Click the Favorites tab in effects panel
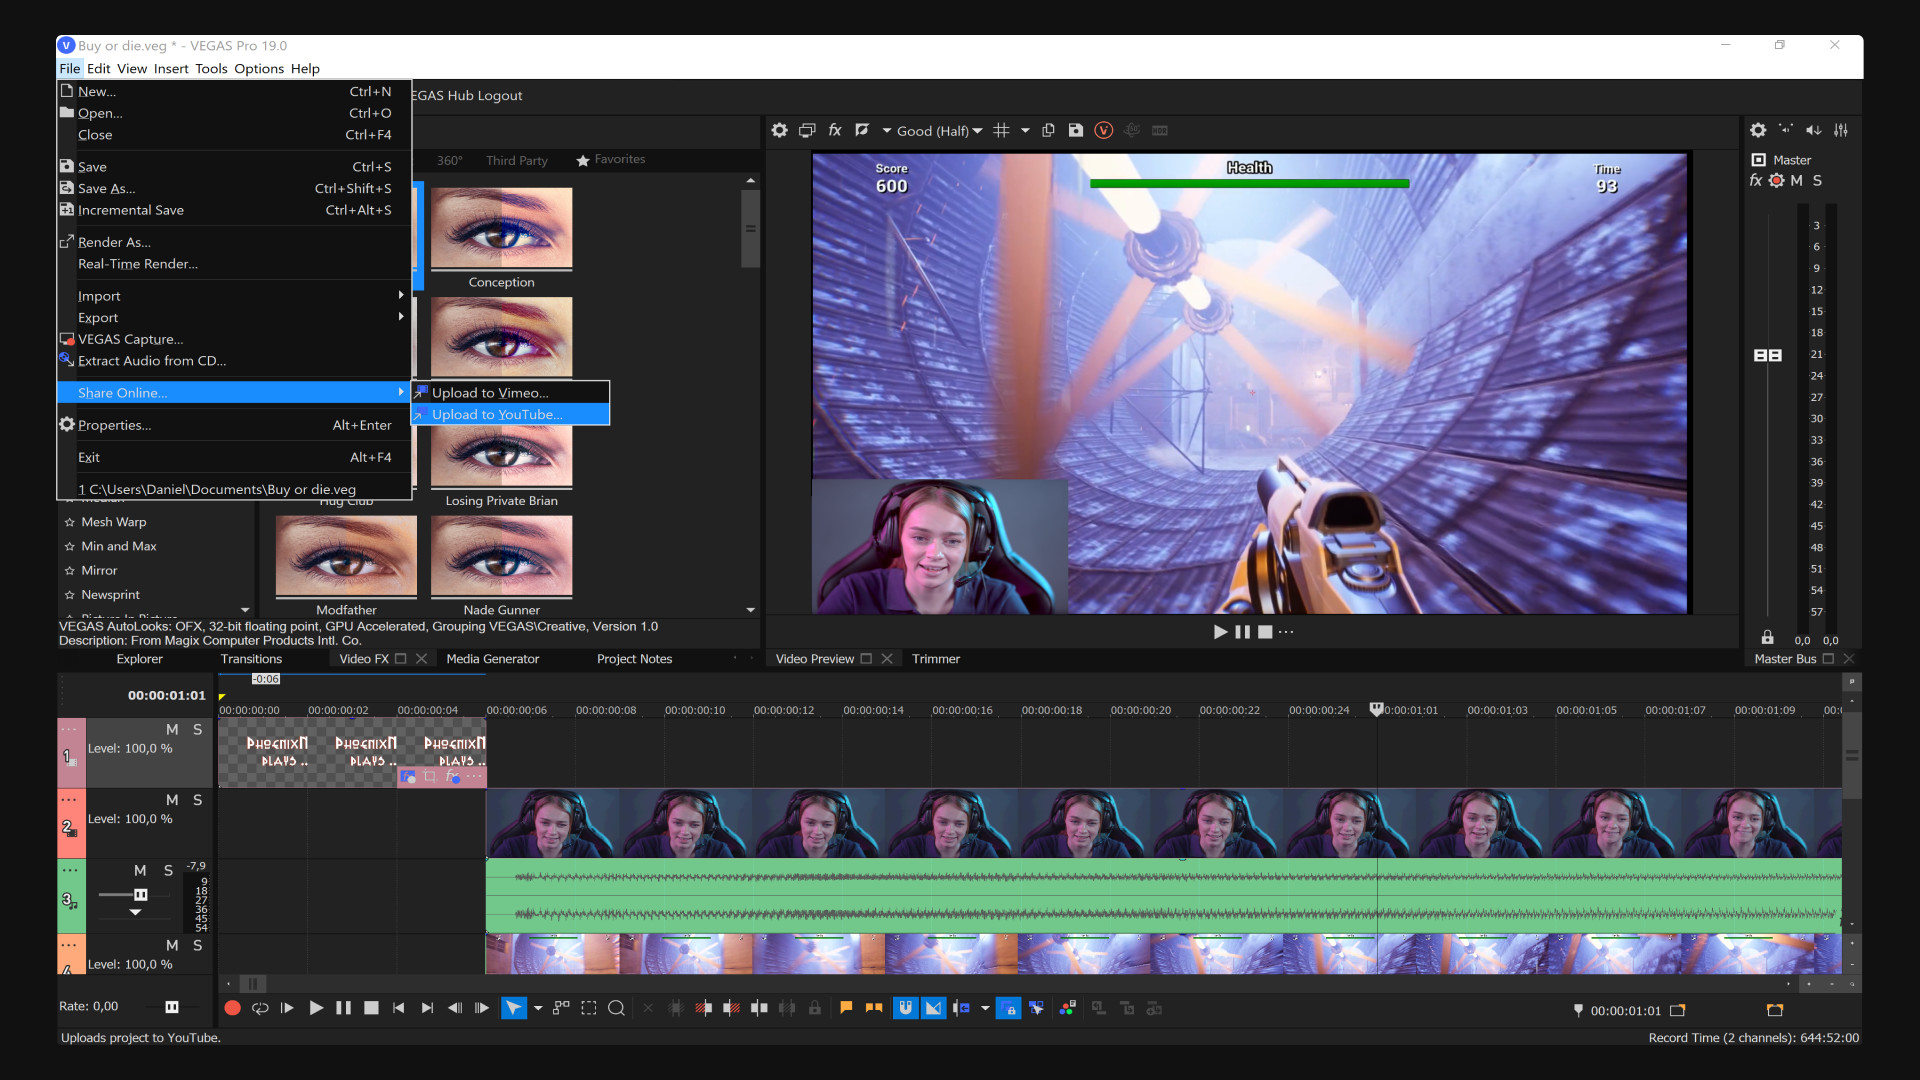This screenshot has width=1920, height=1080. 611,158
